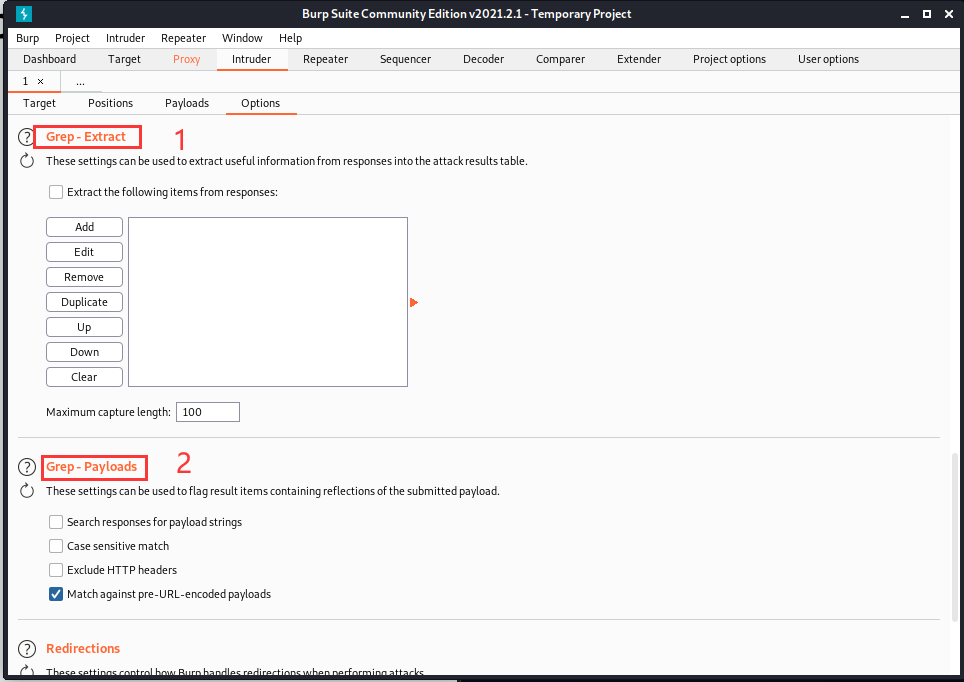964x682 pixels.
Task: Select attack tab number 1
Action: point(25,81)
